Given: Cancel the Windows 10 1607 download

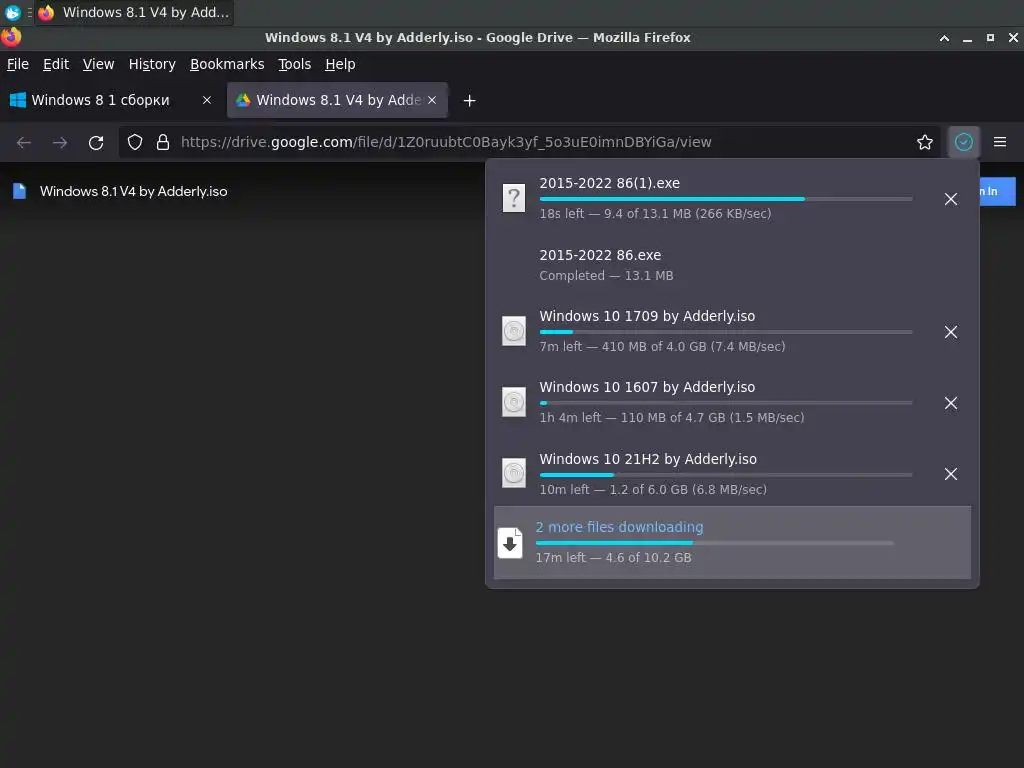Looking at the screenshot, I should 950,403.
